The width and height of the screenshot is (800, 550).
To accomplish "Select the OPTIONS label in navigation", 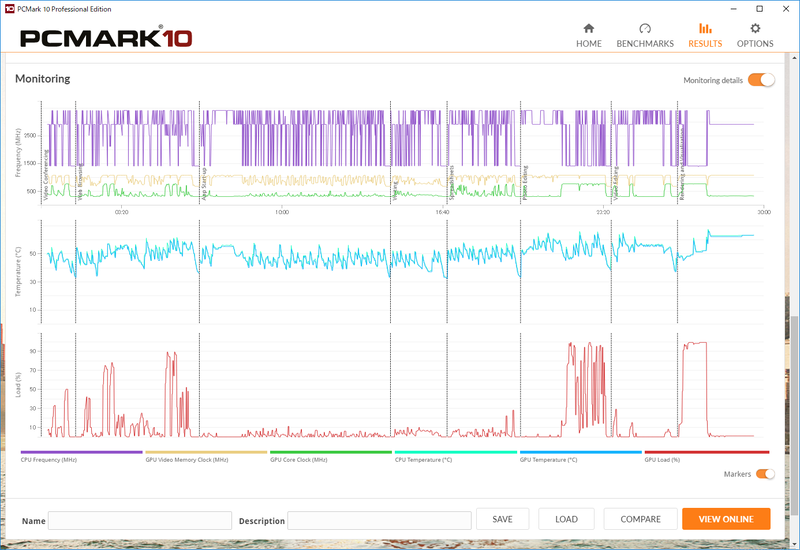I will tap(755, 44).
